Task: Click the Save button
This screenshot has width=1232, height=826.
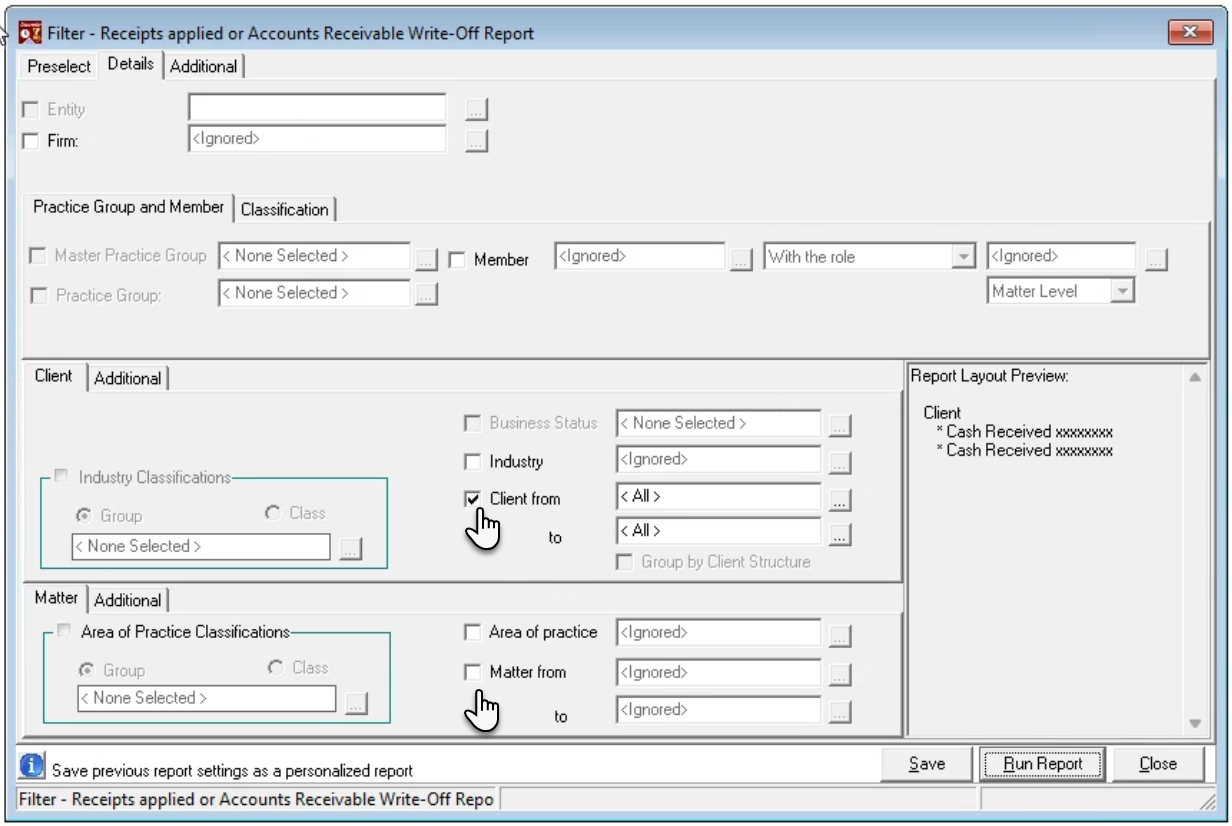Action: 927,764
